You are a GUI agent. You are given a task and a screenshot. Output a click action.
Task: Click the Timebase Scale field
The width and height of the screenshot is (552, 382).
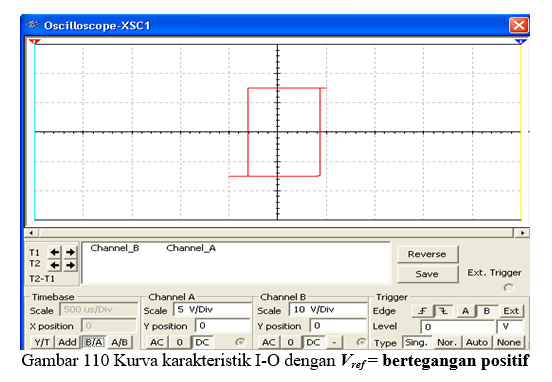click(99, 309)
